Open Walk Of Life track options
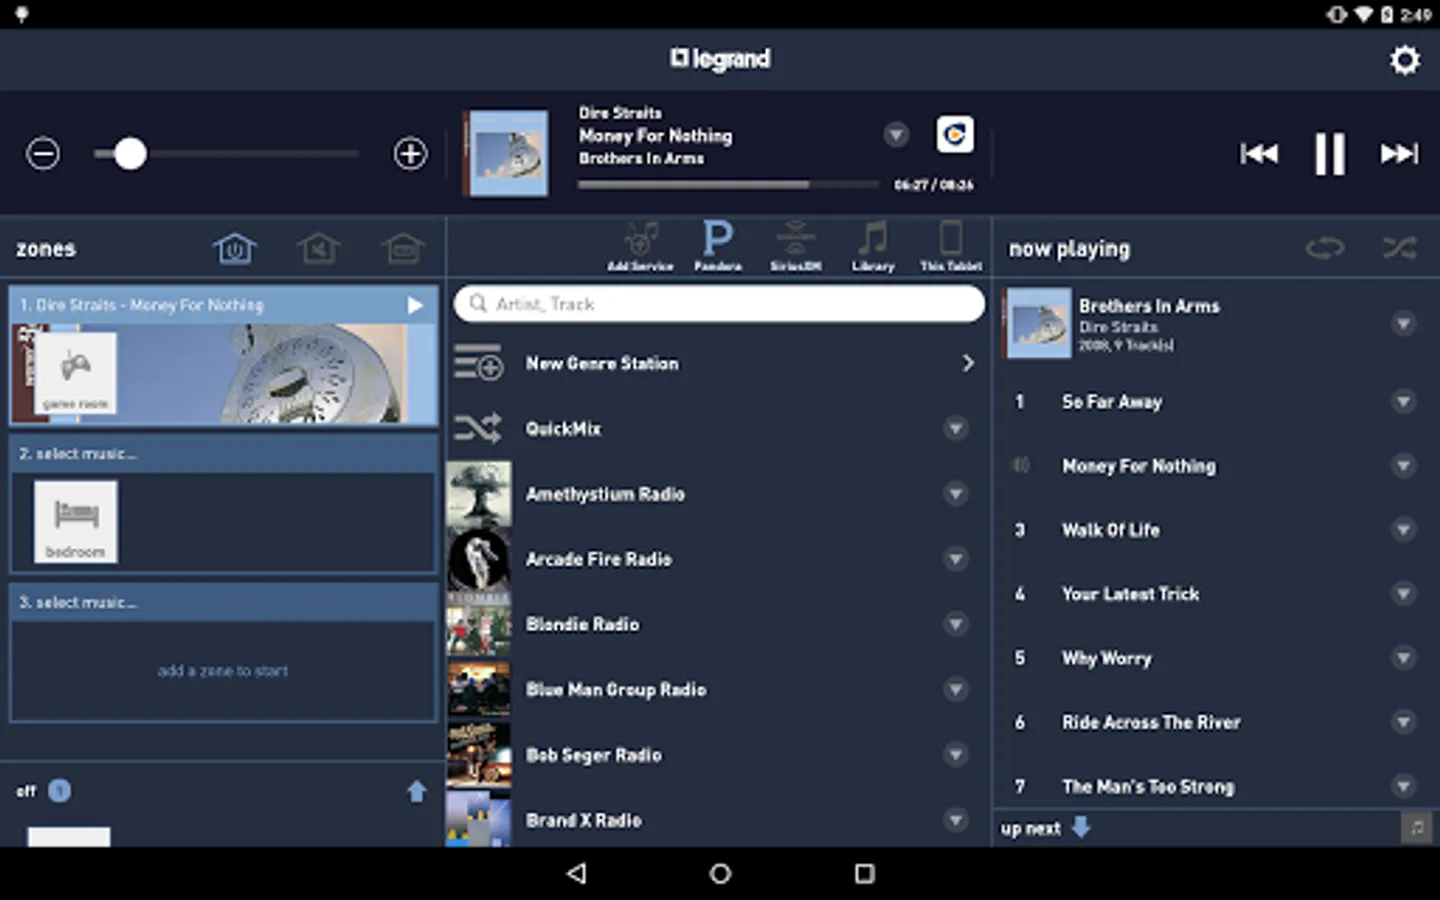Image resolution: width=1440 pixels, height=900 pixels. [1404, 530]
